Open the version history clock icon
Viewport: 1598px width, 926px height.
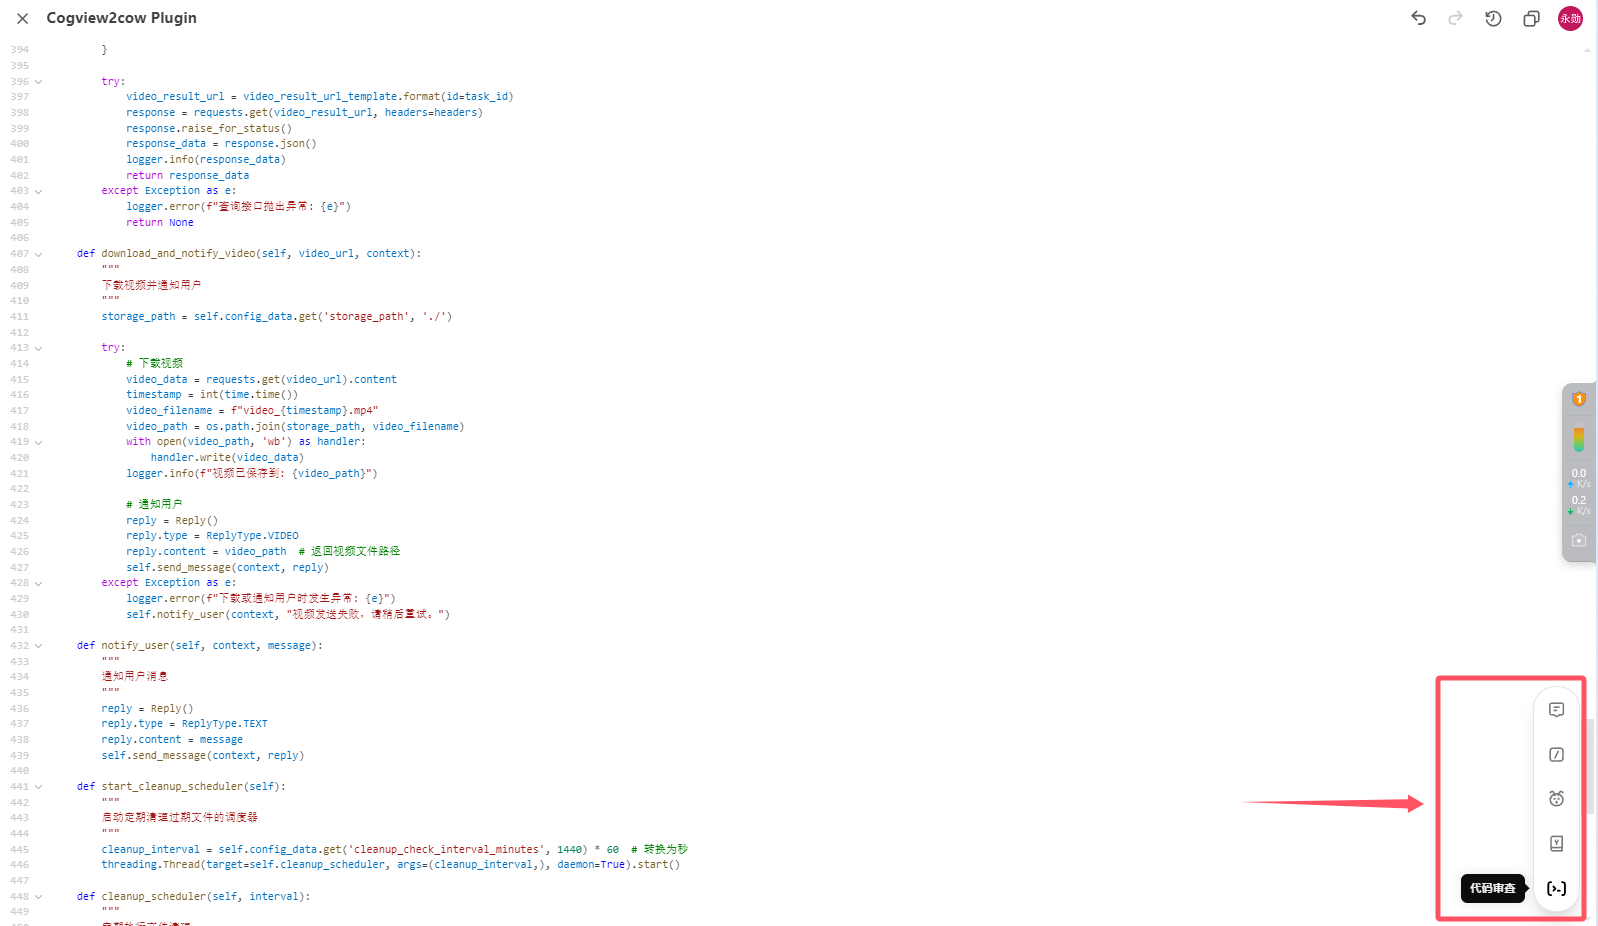tap(1493, 18)
